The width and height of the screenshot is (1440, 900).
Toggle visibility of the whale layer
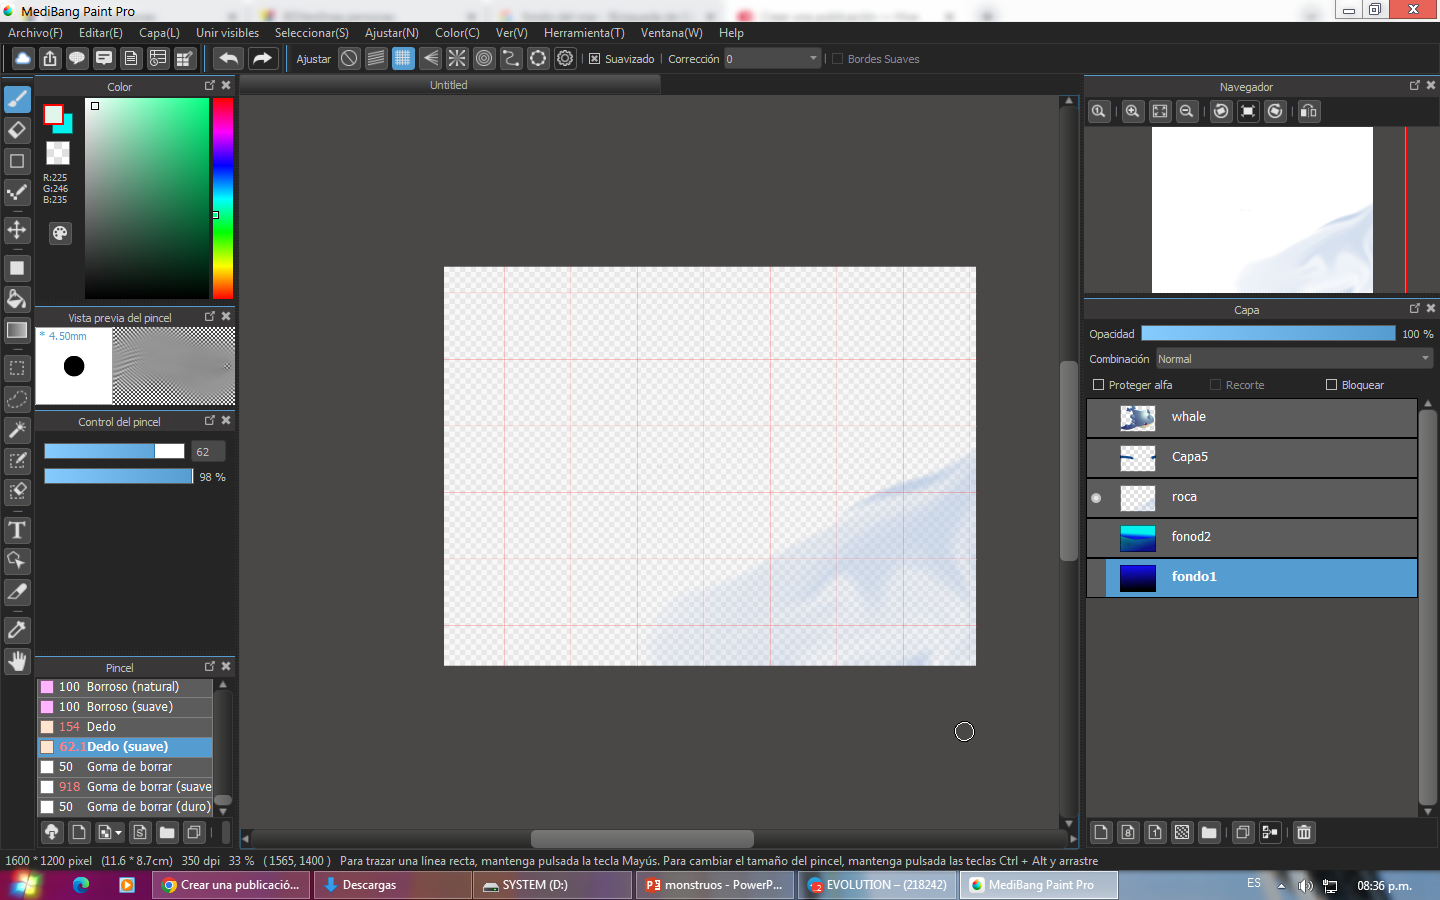tap(1096, 418)
